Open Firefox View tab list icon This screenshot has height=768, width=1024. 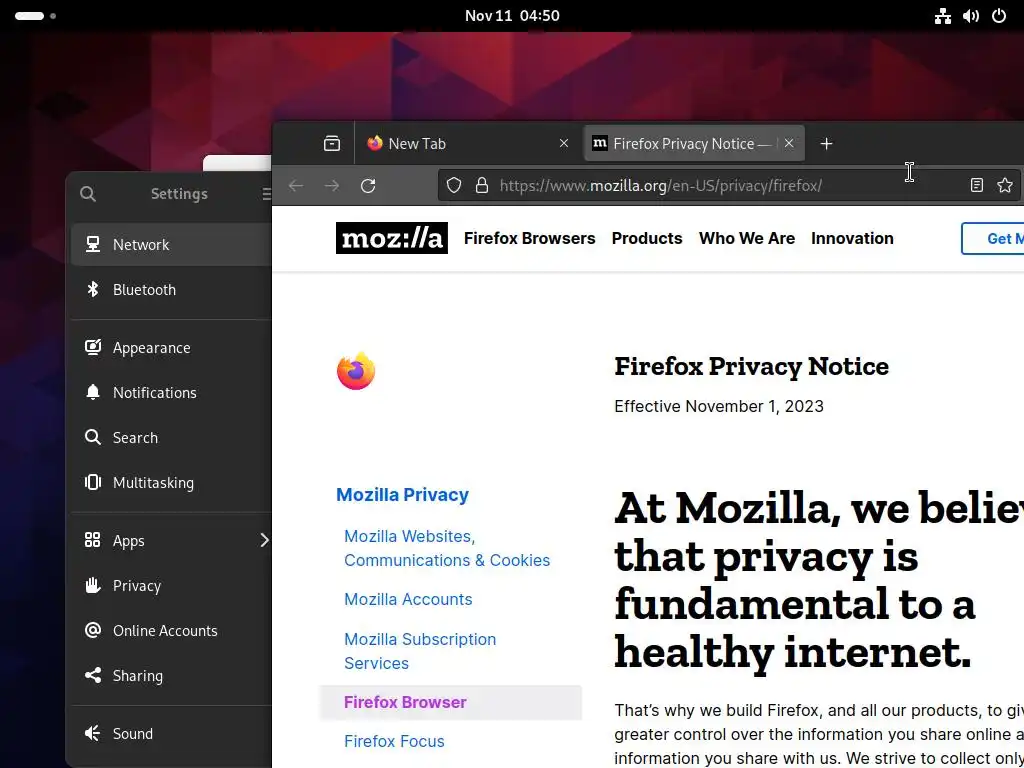tap(332, 144)
